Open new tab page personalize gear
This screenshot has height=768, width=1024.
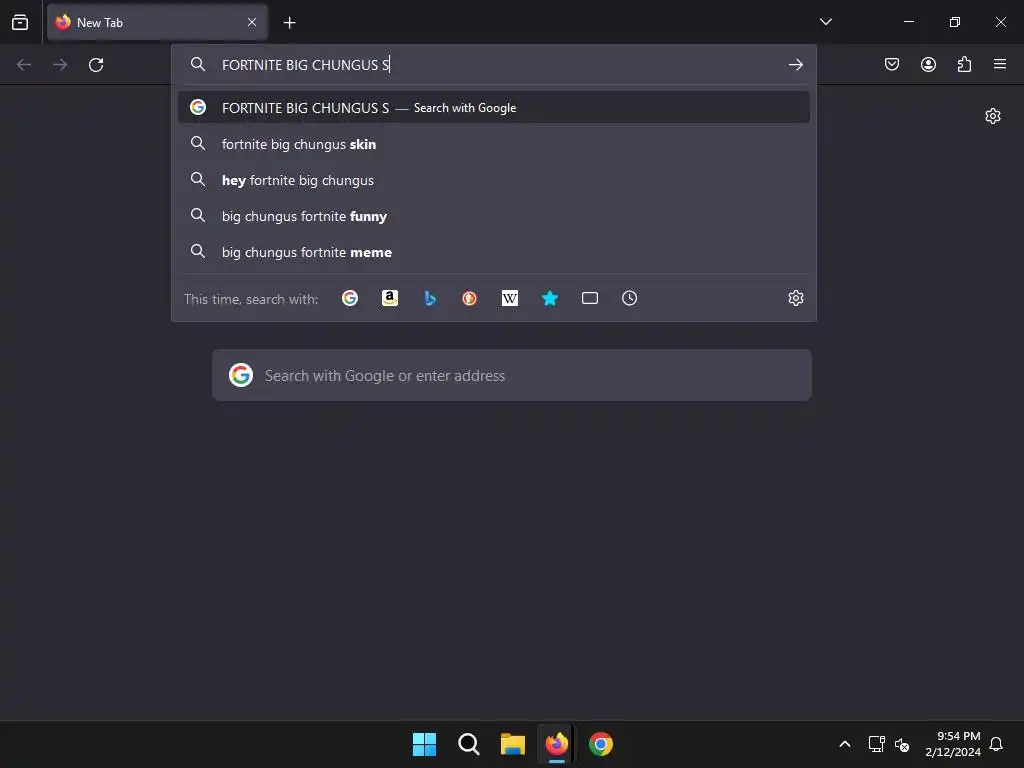[x=993, y=116]
